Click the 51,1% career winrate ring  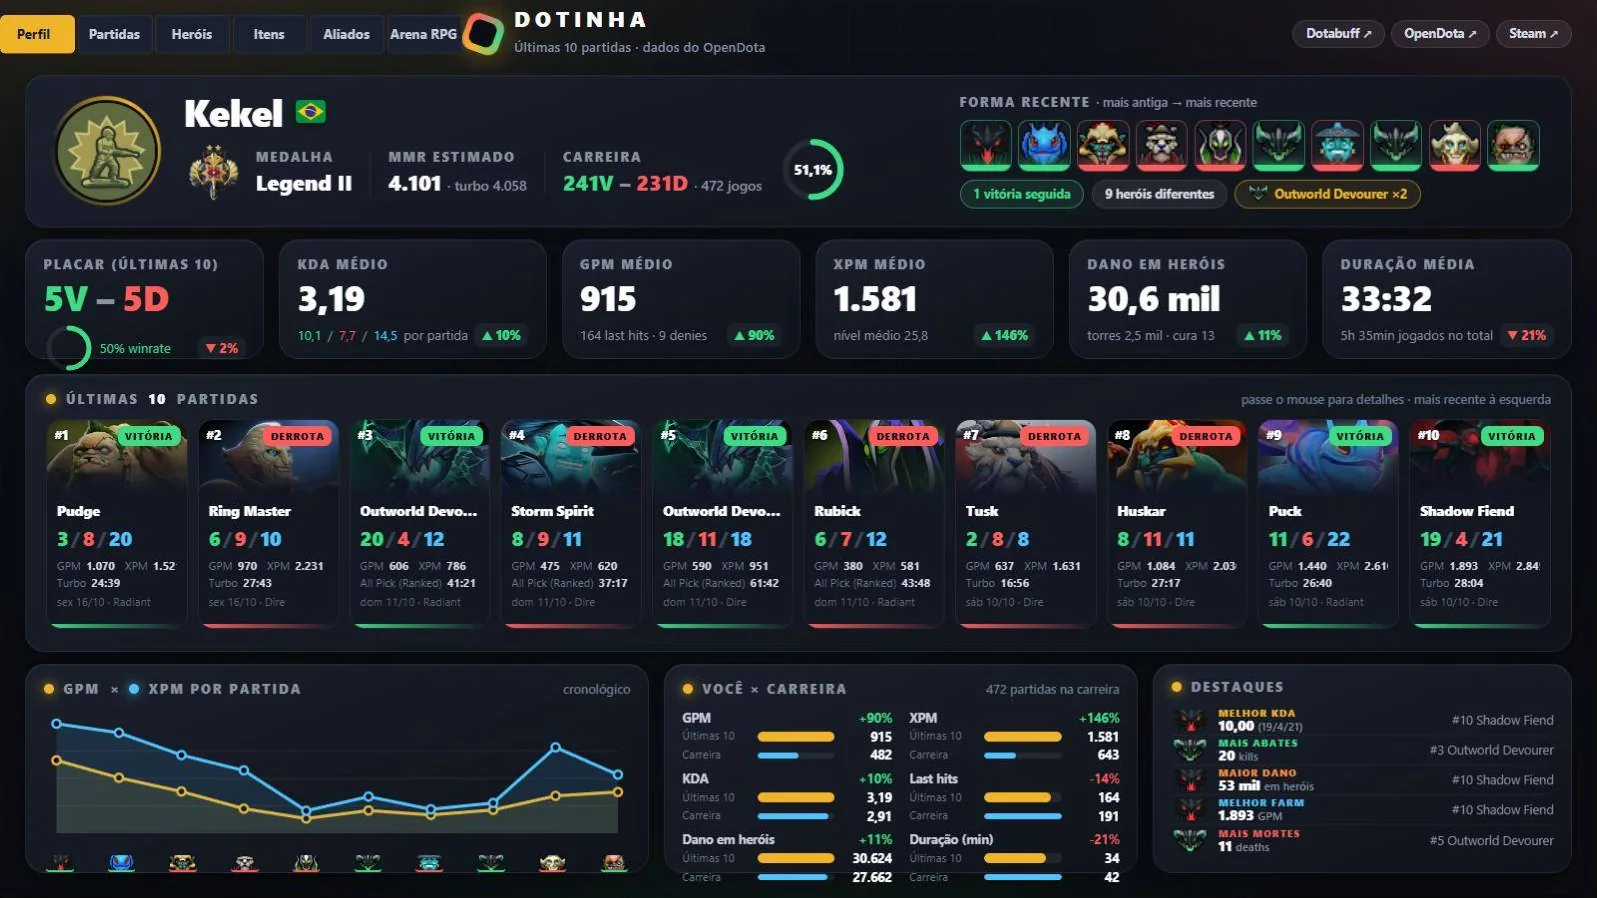[813, 170]
